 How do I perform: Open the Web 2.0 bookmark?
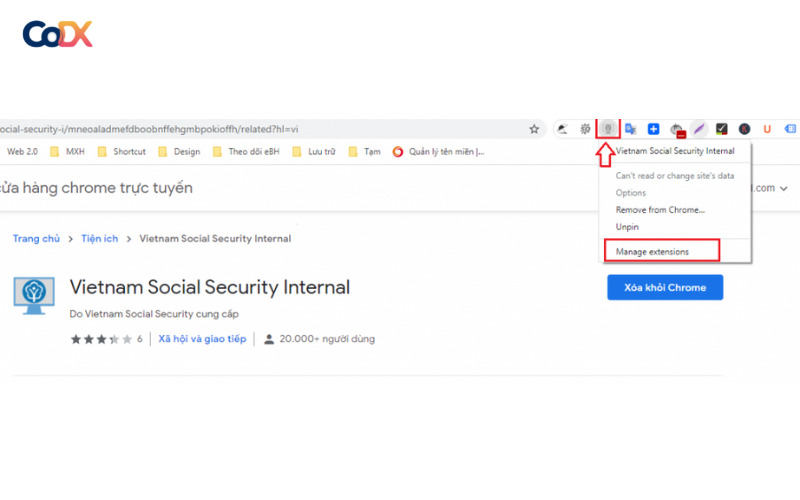[22, 152]
